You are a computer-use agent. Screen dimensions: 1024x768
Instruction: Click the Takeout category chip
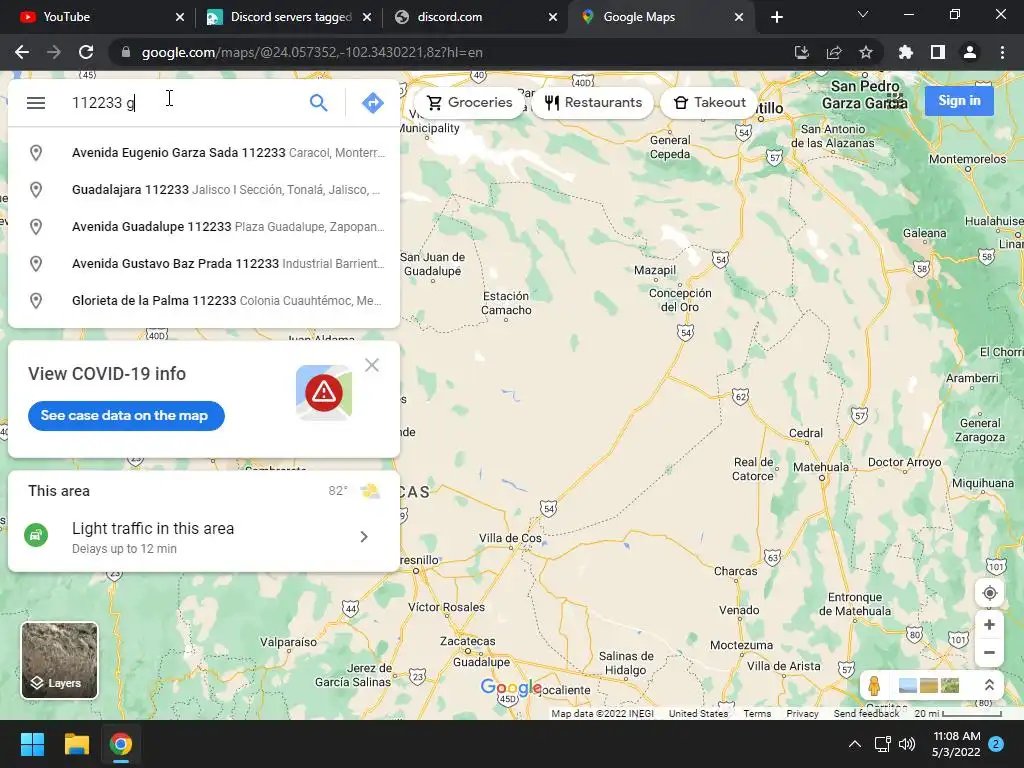tap(709, 103)
